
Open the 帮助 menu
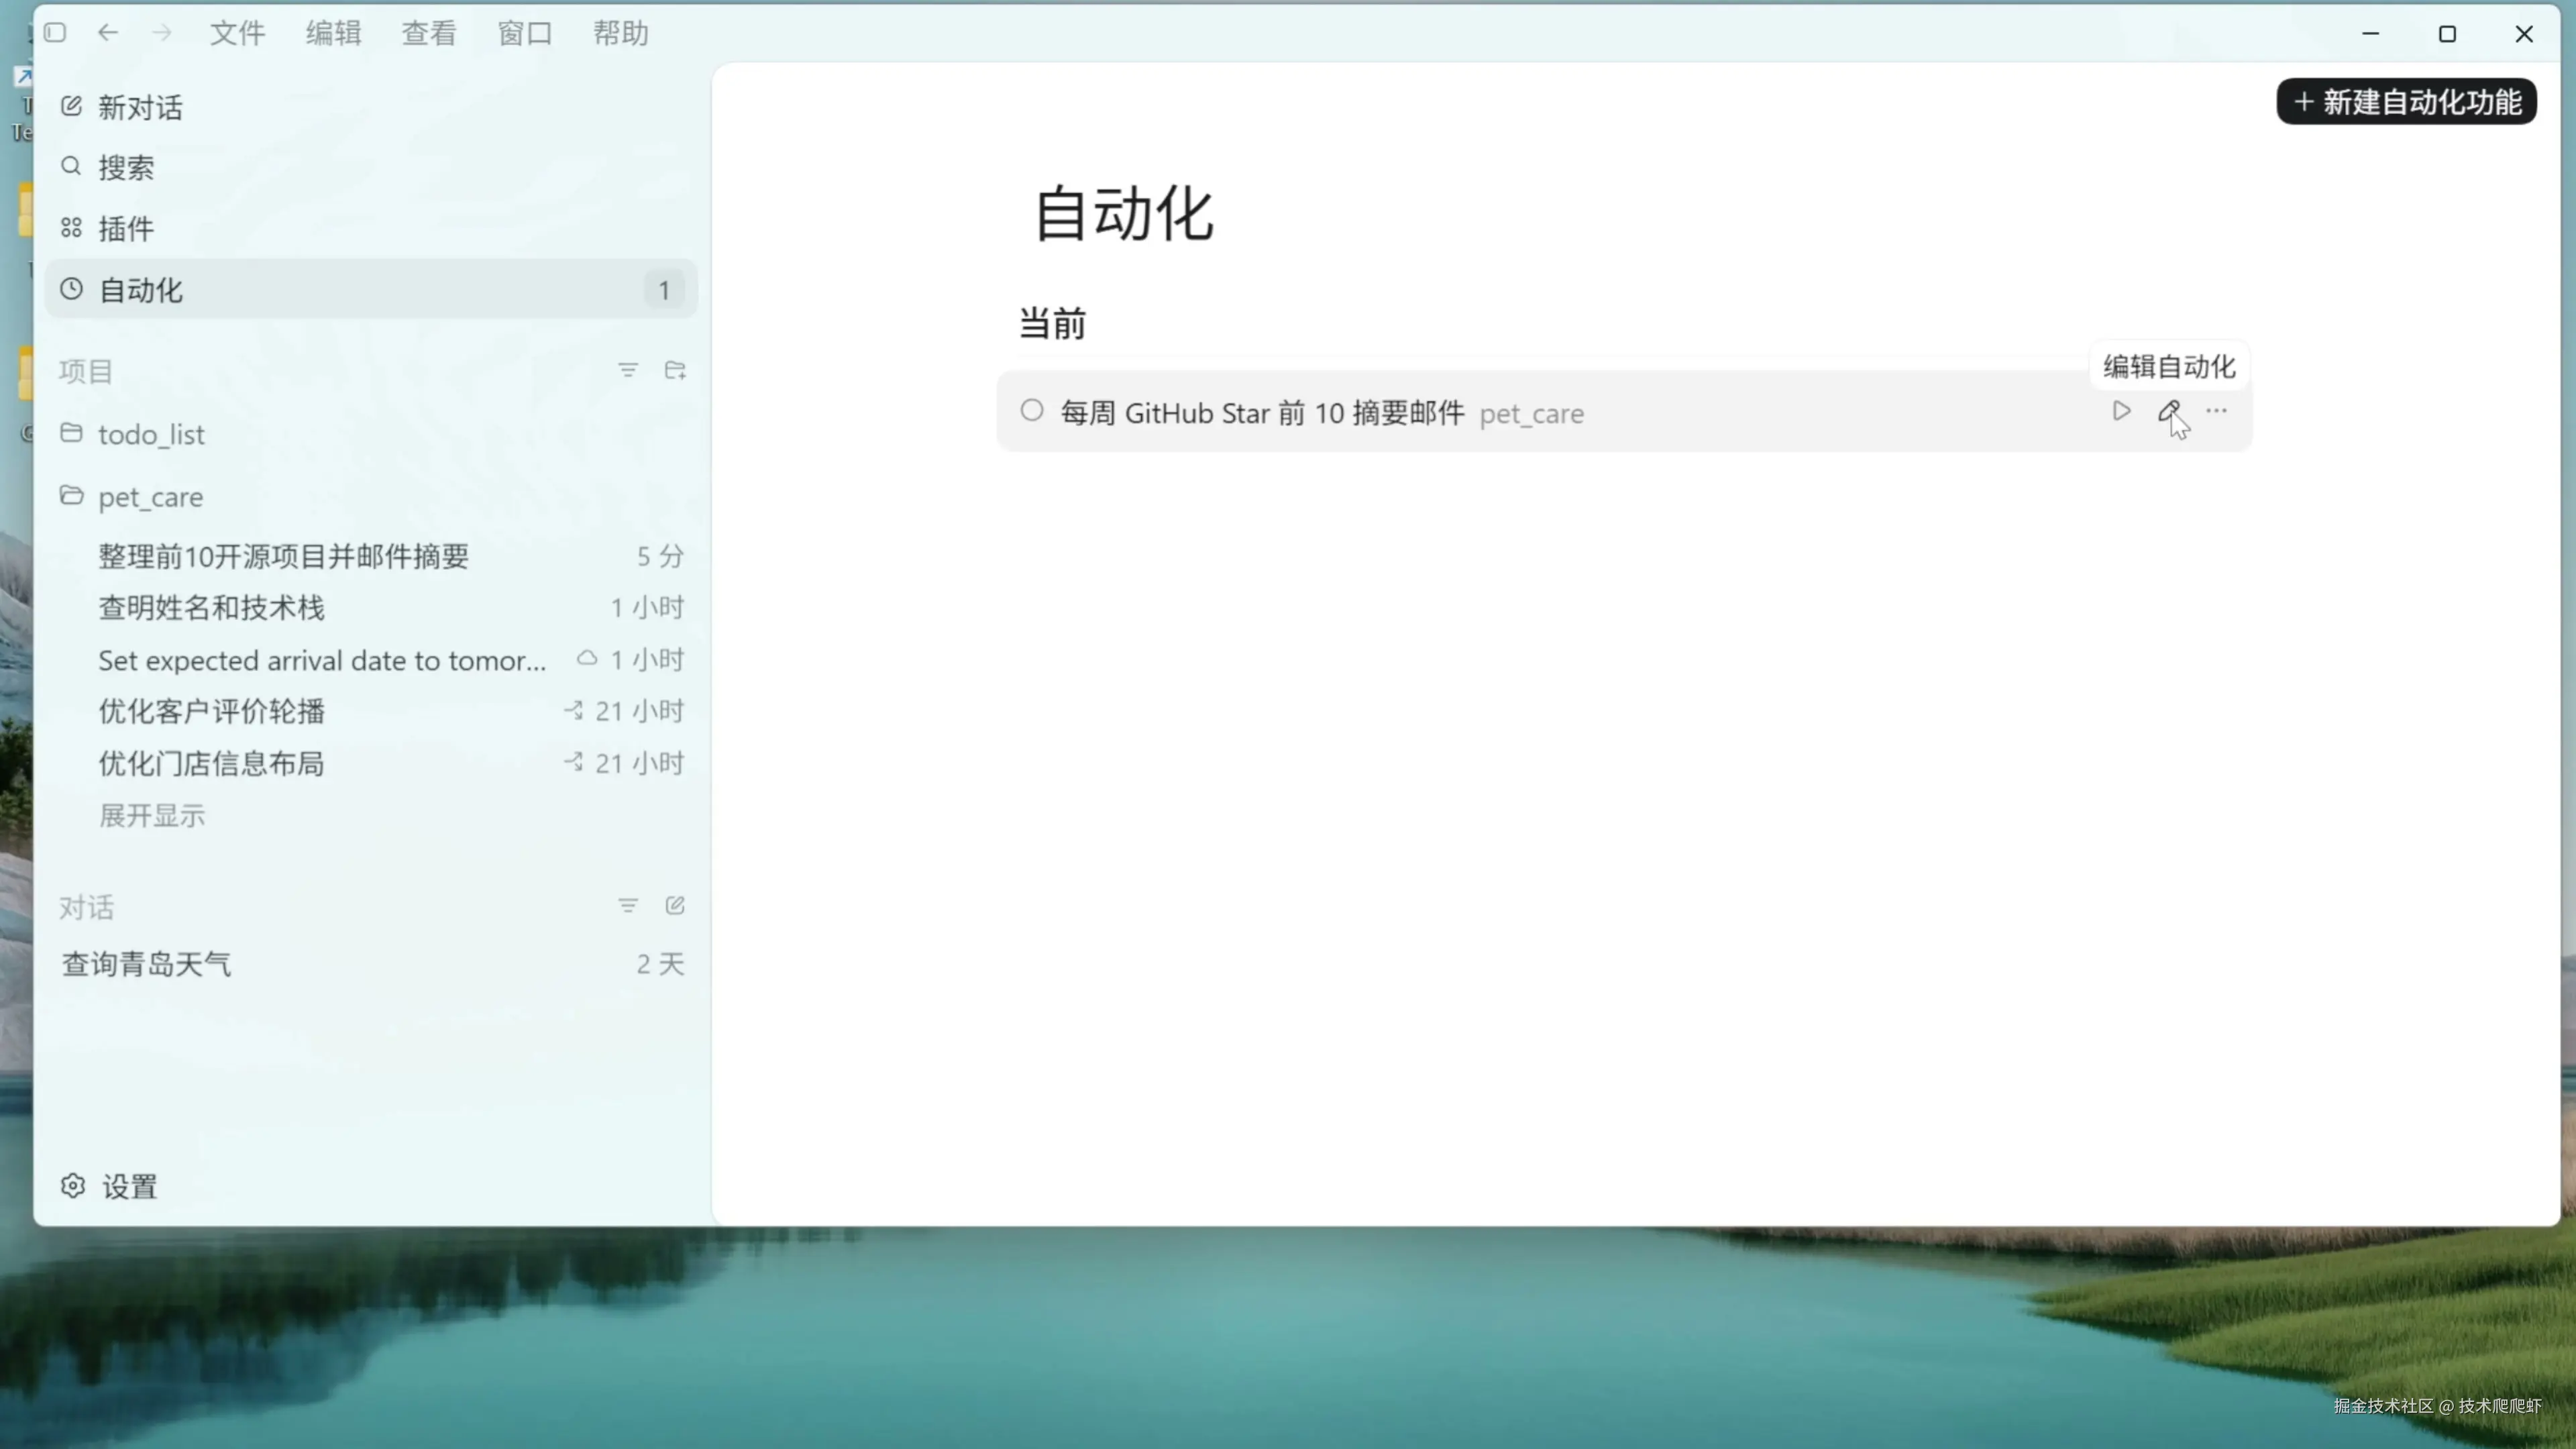pyautogui.click(x=620, y=33)
